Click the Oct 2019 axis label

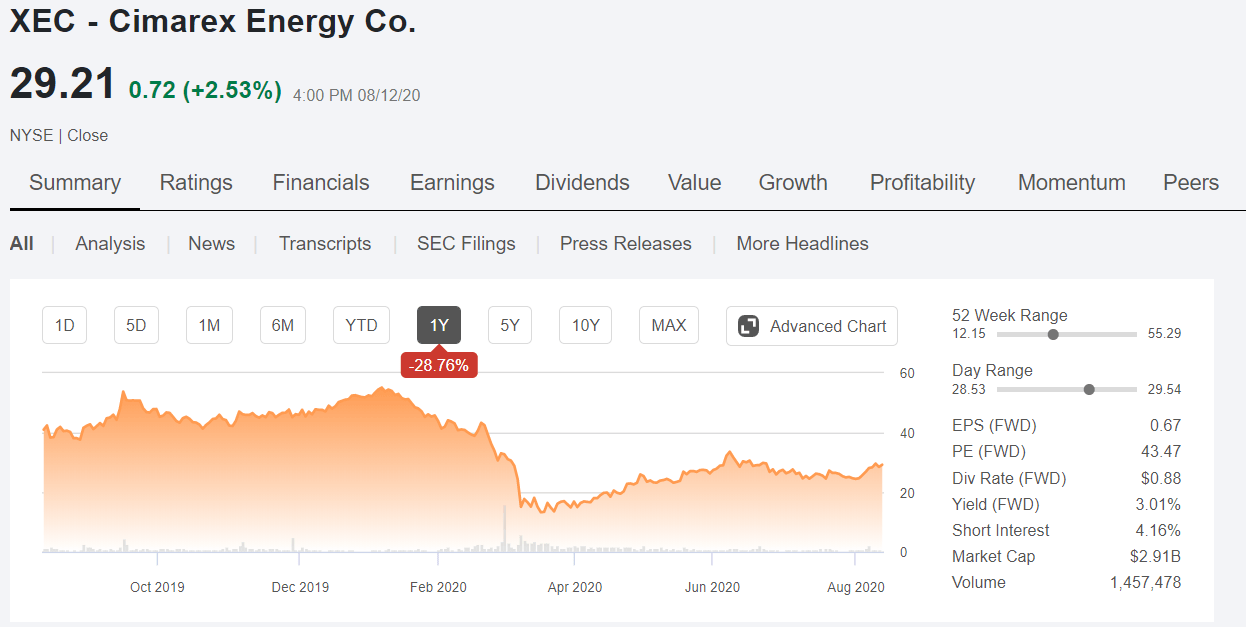tap(157, 587)
